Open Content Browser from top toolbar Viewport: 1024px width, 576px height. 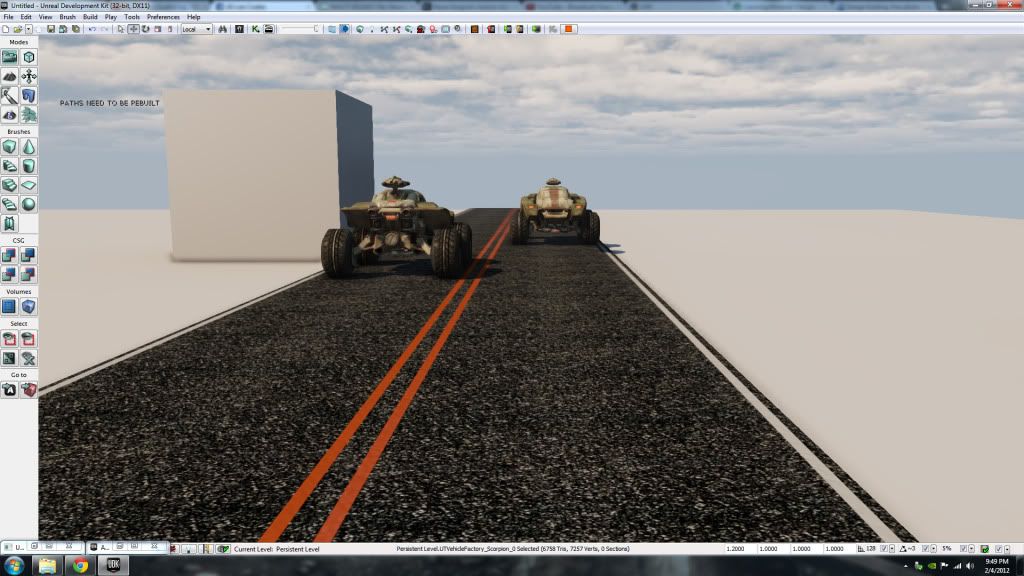click(240, 29)
